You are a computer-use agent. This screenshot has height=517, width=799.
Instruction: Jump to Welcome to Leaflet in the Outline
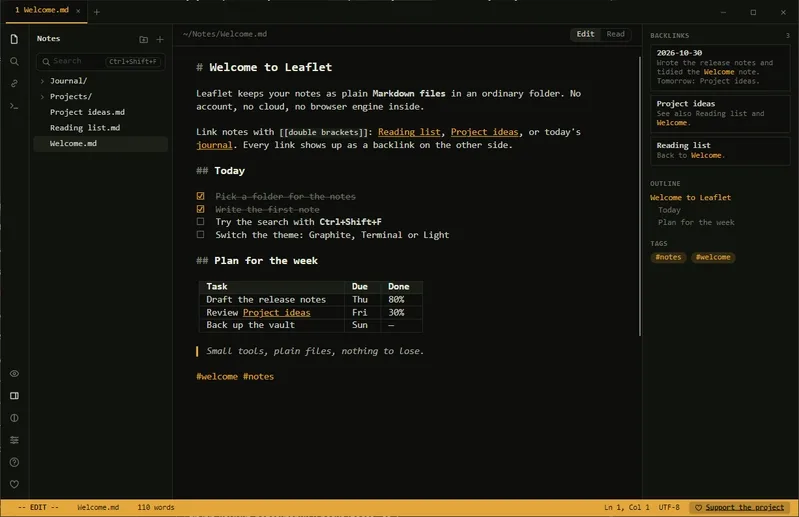point(690,198)
